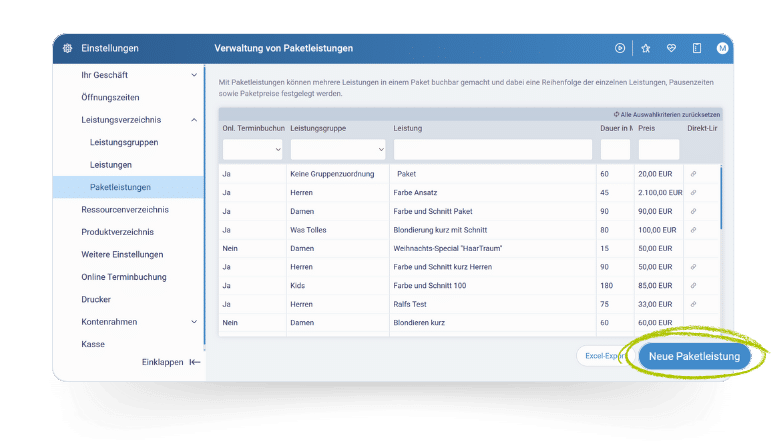771x446 pixels.
Task: Open the user avatar M menu
Action: point(722,48)
